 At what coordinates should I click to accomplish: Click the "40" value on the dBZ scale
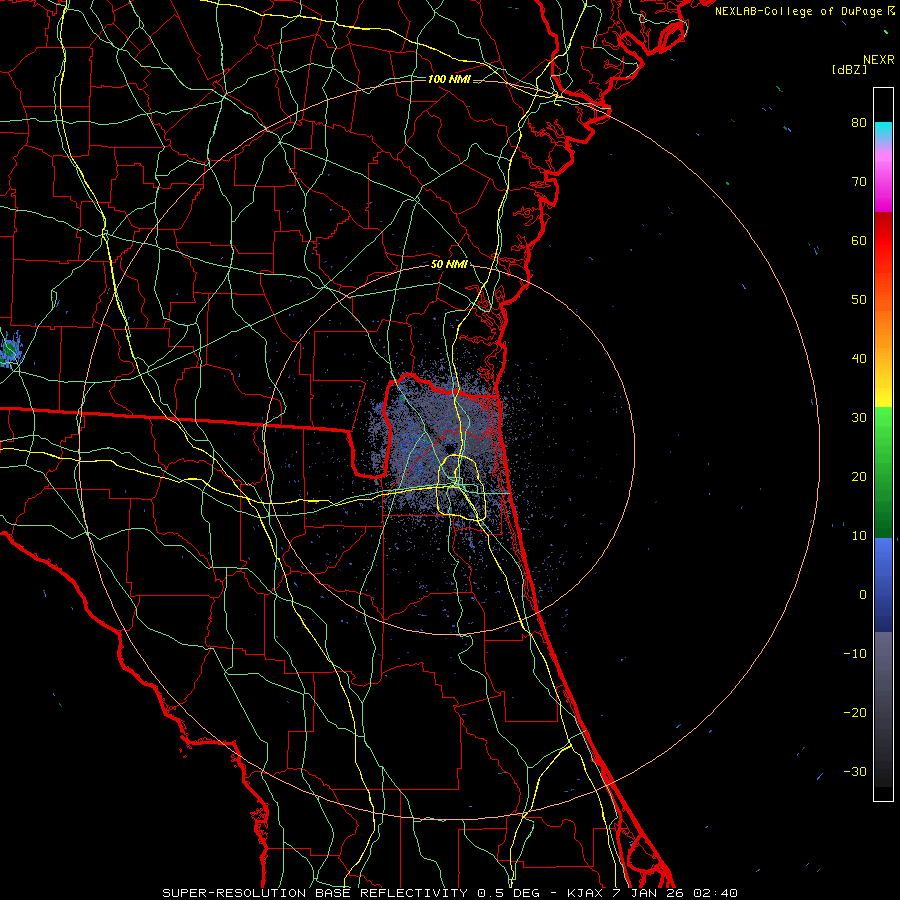tap(859, 359)
